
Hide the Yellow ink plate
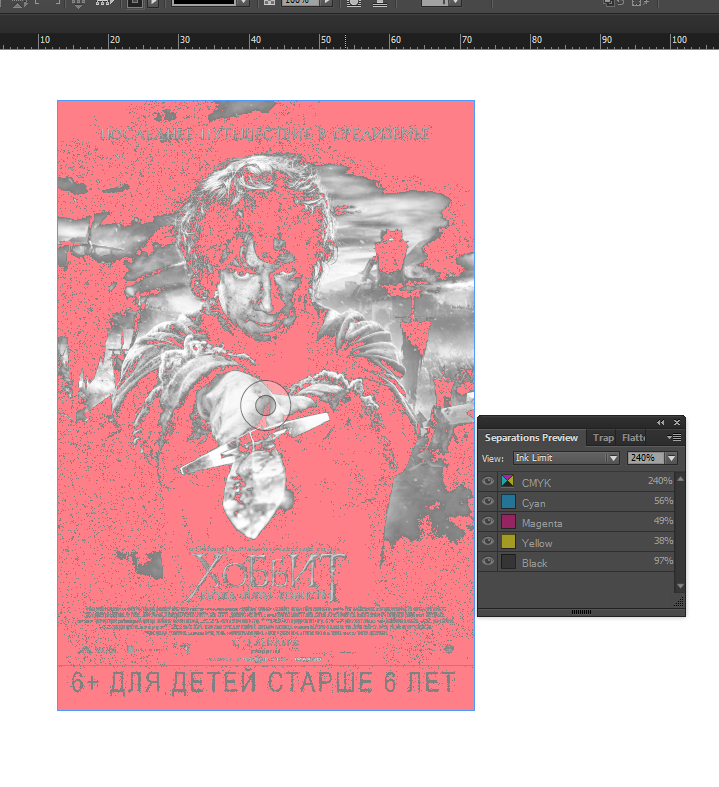(x=488, y=542)
